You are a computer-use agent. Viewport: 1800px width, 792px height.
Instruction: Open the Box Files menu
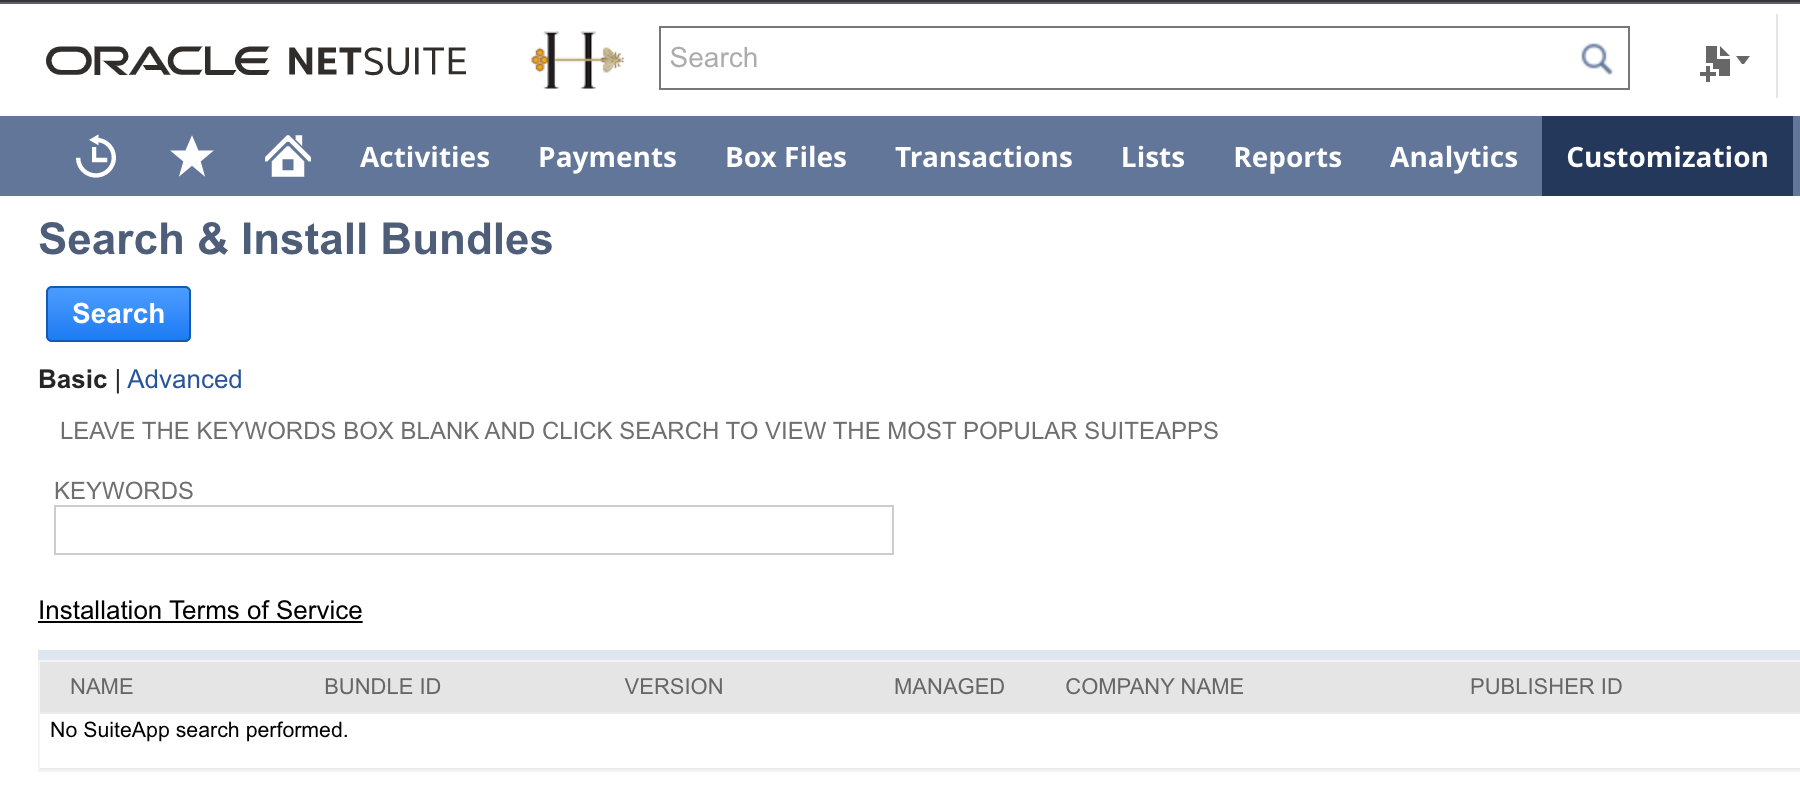click(x=786, y=157)
